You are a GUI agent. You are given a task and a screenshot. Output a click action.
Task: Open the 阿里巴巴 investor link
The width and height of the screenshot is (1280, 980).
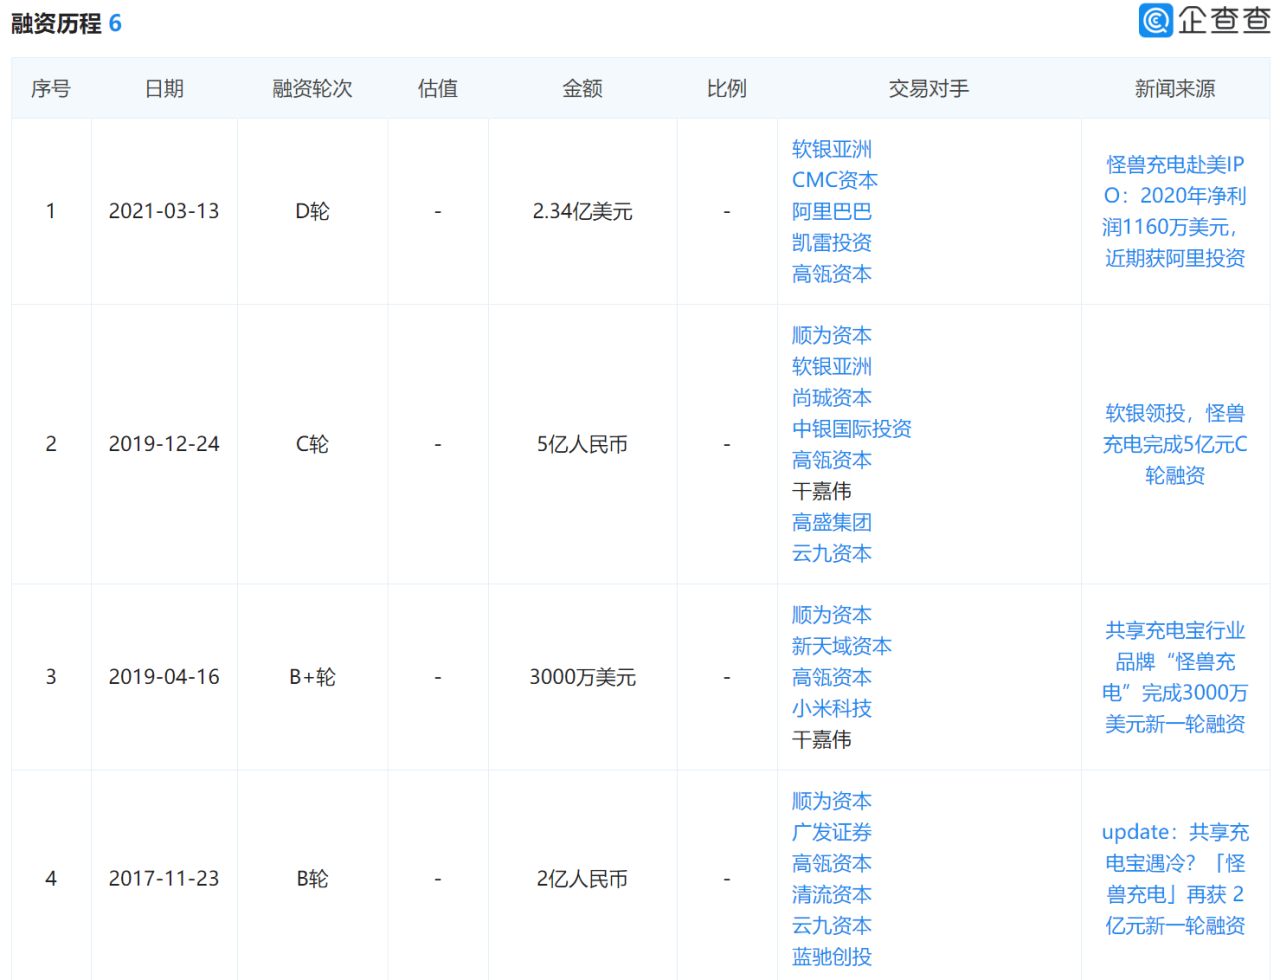pos(831,211)
